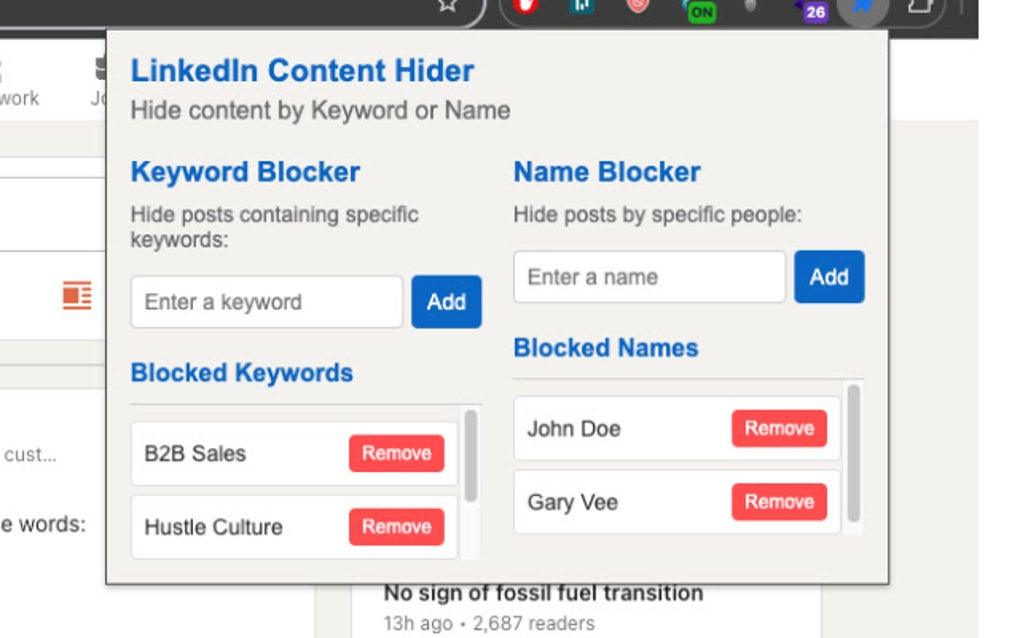The height and width of the screenshot is (638, 1020).
Task: Remove the Hustle Culture blocked keyword
Action: (x=397, y=527)
